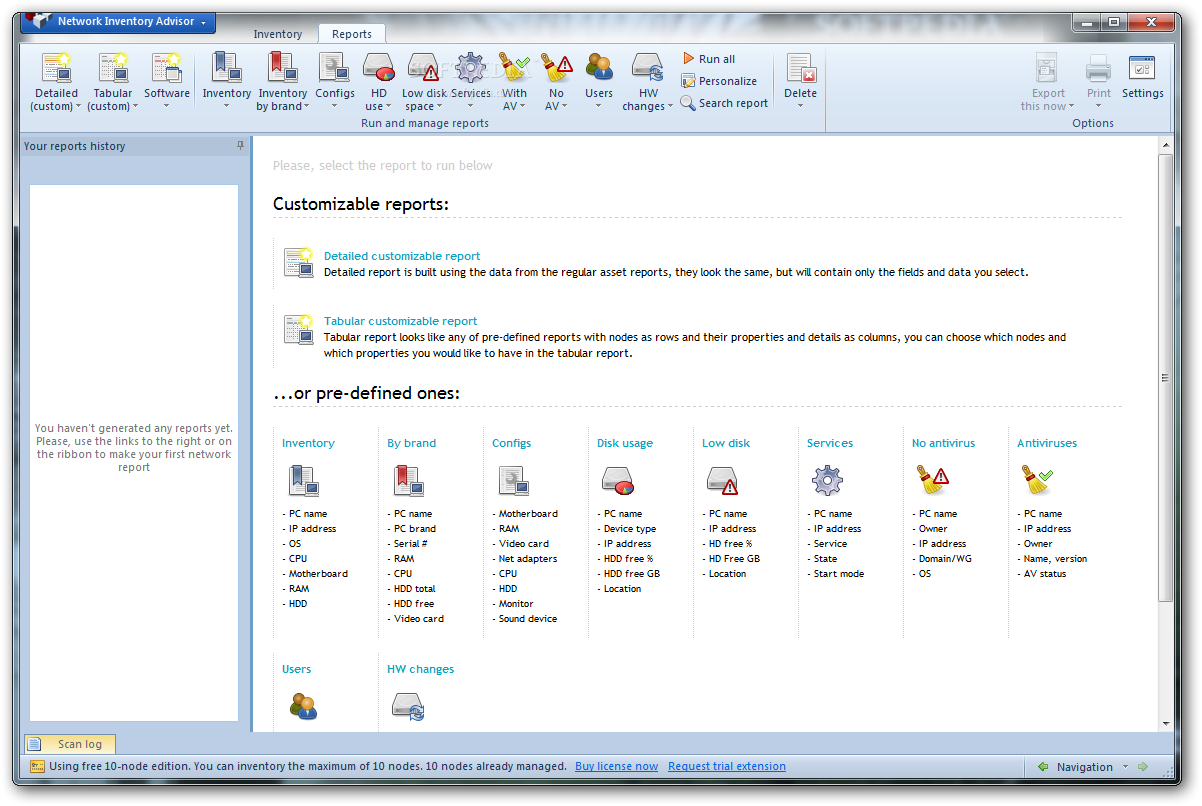This screenshot has height=806, width=1202.
Task: Expand the Low disk space dropdown arrow
Action: 439,107
